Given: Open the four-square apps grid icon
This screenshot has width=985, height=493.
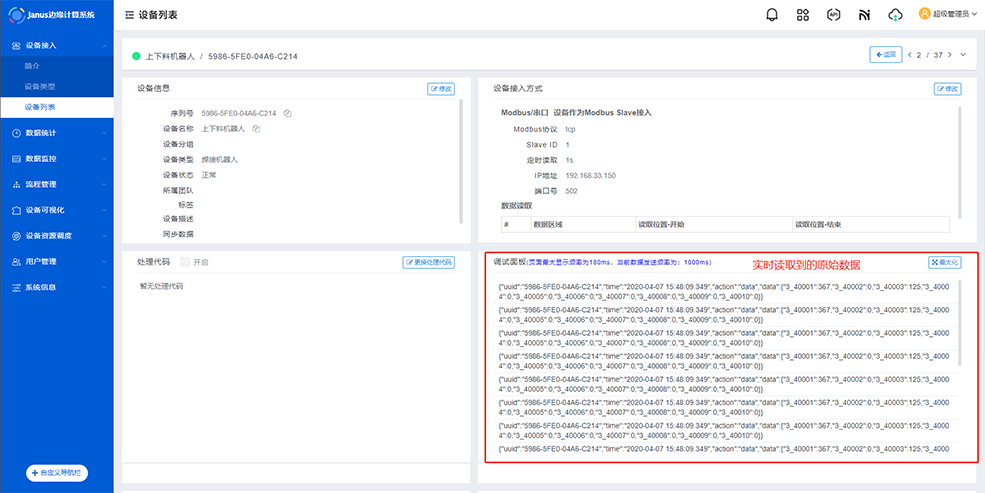Looking at the screenshot, I should pos(803,15).
